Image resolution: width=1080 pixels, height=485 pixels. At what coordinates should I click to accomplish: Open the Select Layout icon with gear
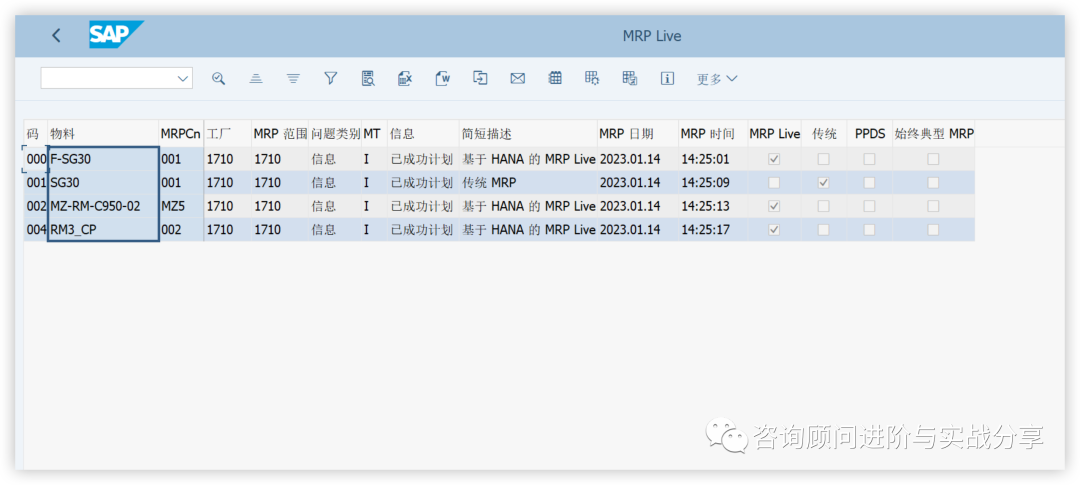(x=592, y=79)
